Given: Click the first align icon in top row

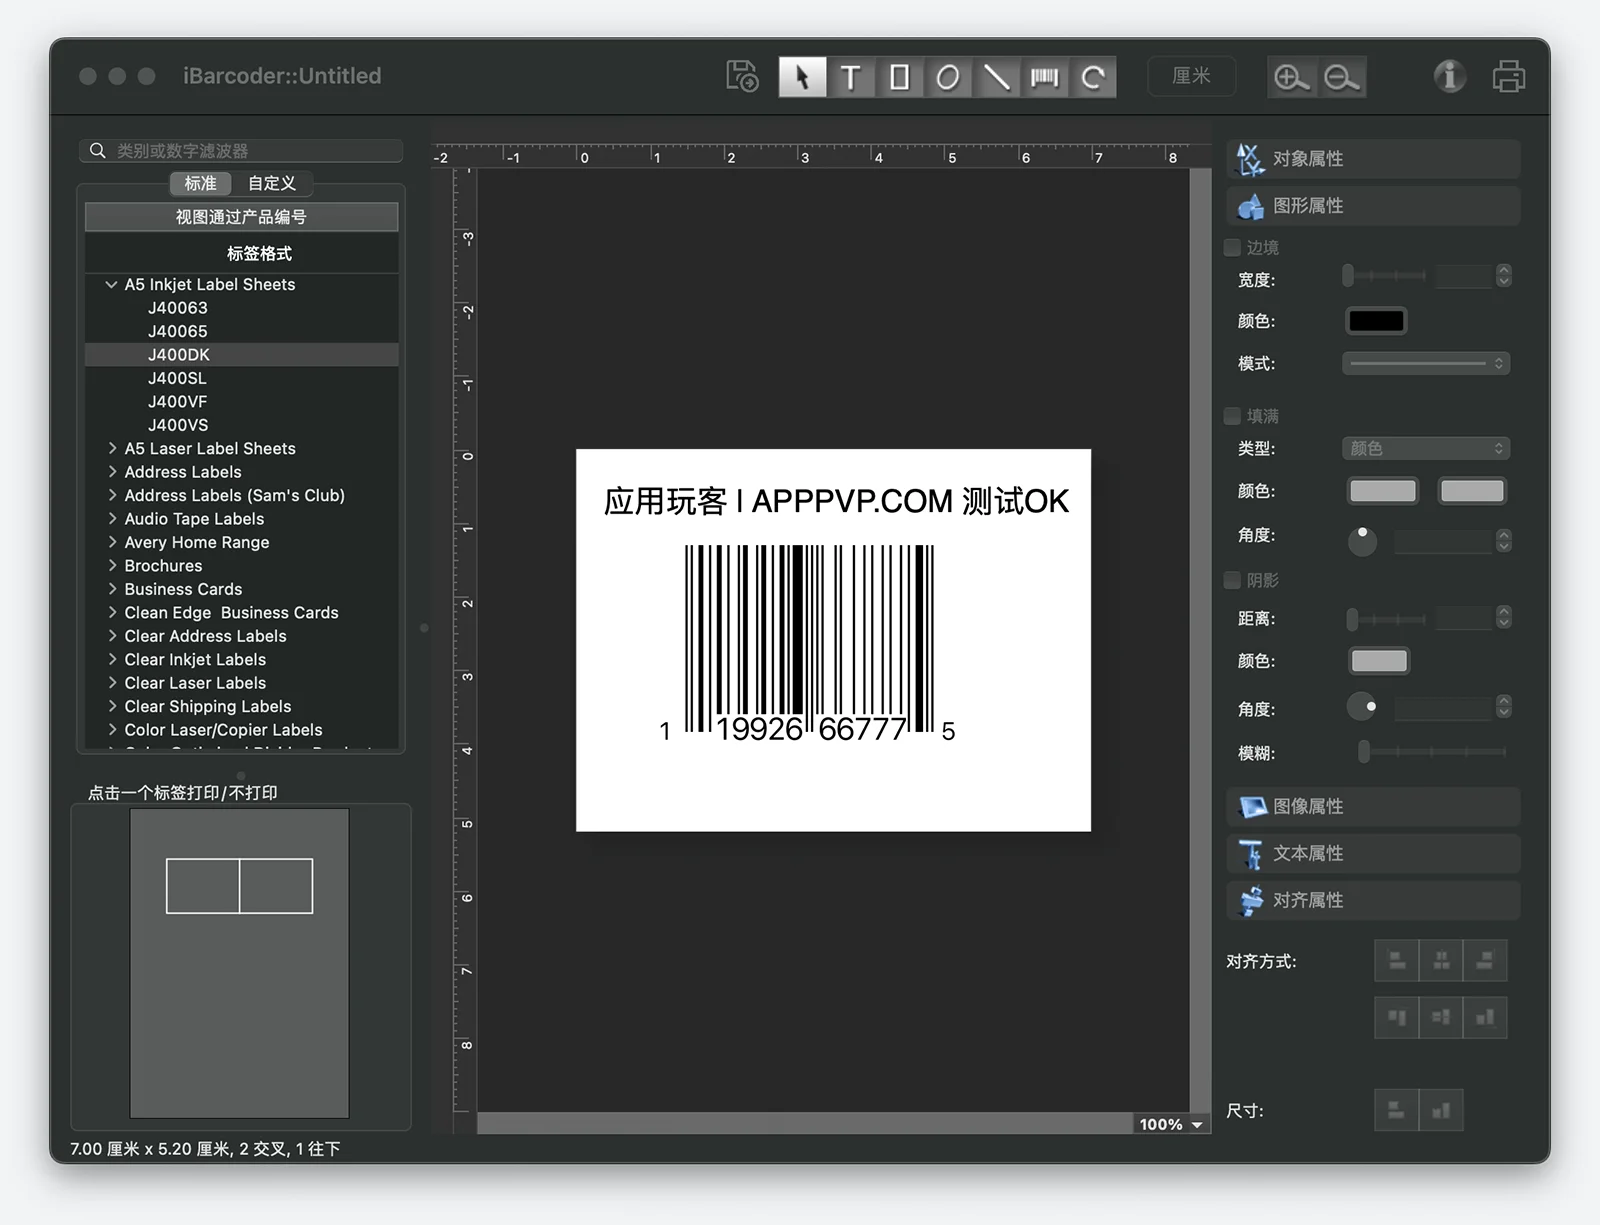Looking at the screenshot, I should pos(1397,961).
